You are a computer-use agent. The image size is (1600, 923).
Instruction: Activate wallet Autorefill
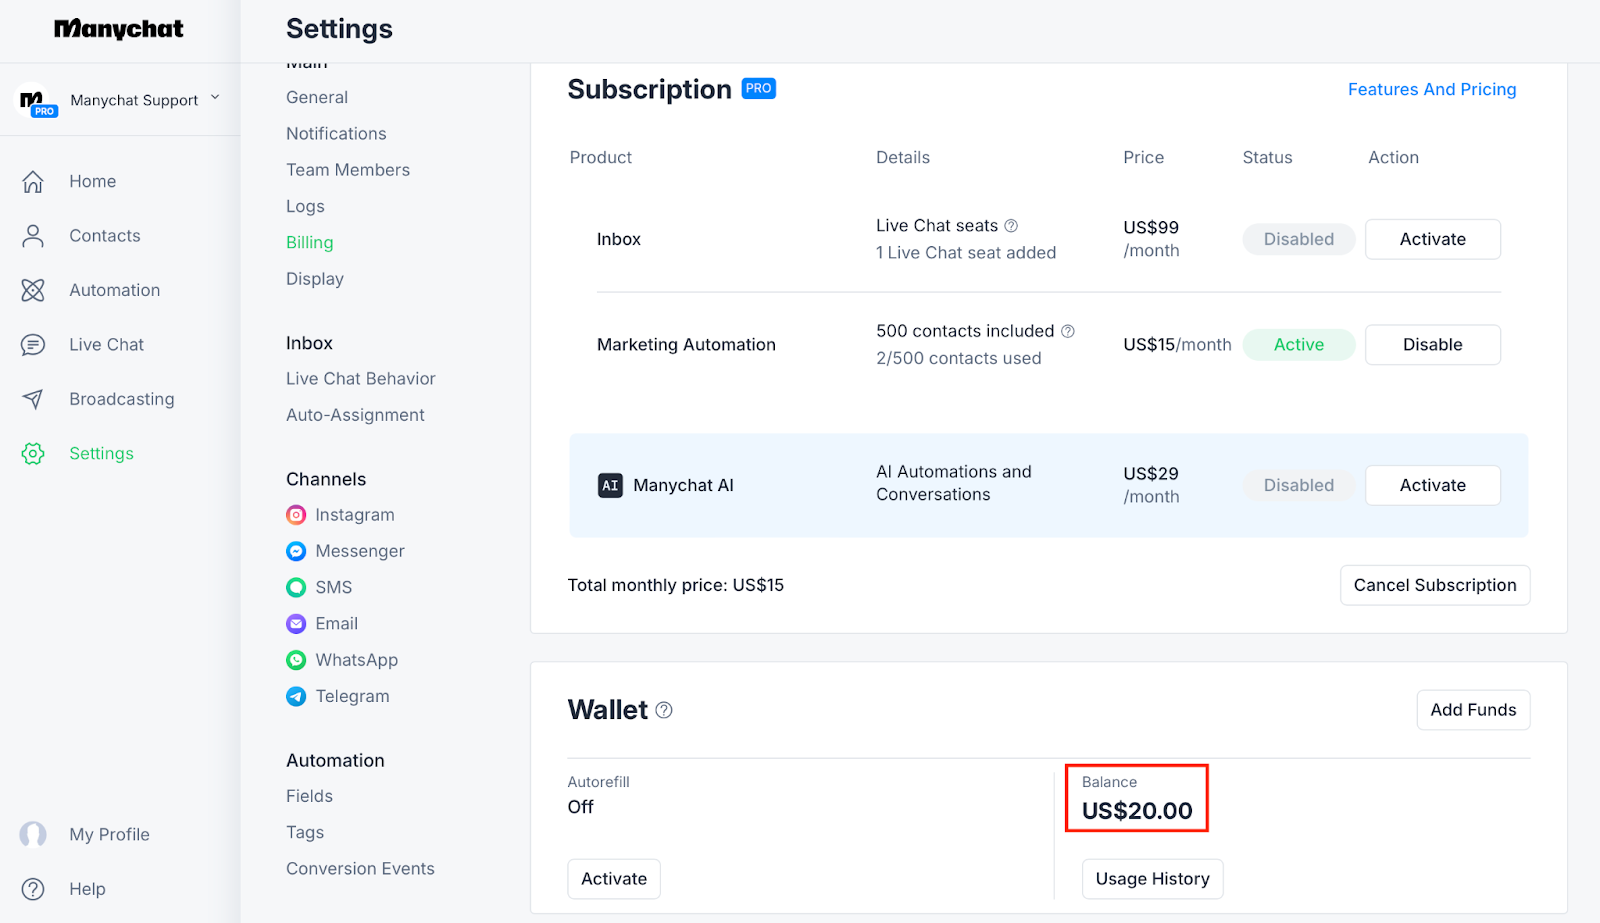coord(614,879)
